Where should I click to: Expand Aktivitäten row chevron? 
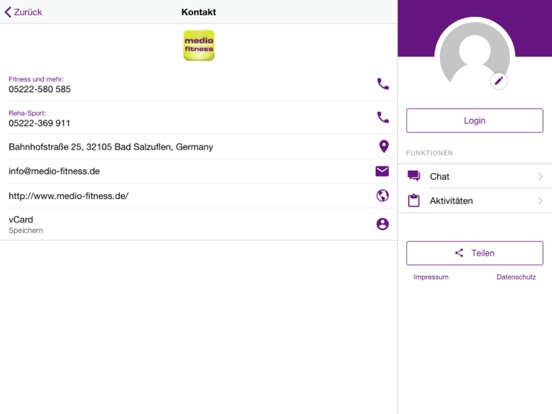540,201
